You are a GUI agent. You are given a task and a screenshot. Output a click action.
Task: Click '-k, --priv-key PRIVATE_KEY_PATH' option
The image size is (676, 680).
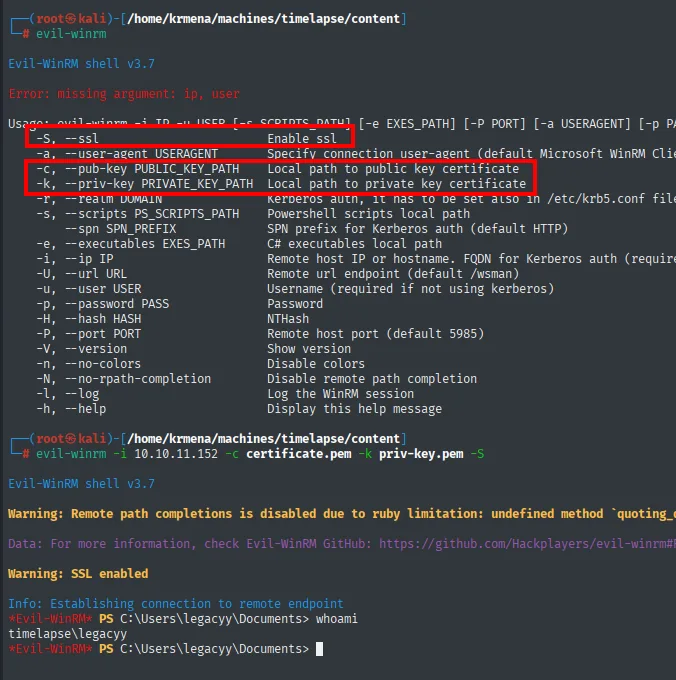pyautogui.click(x=145, y=184)
